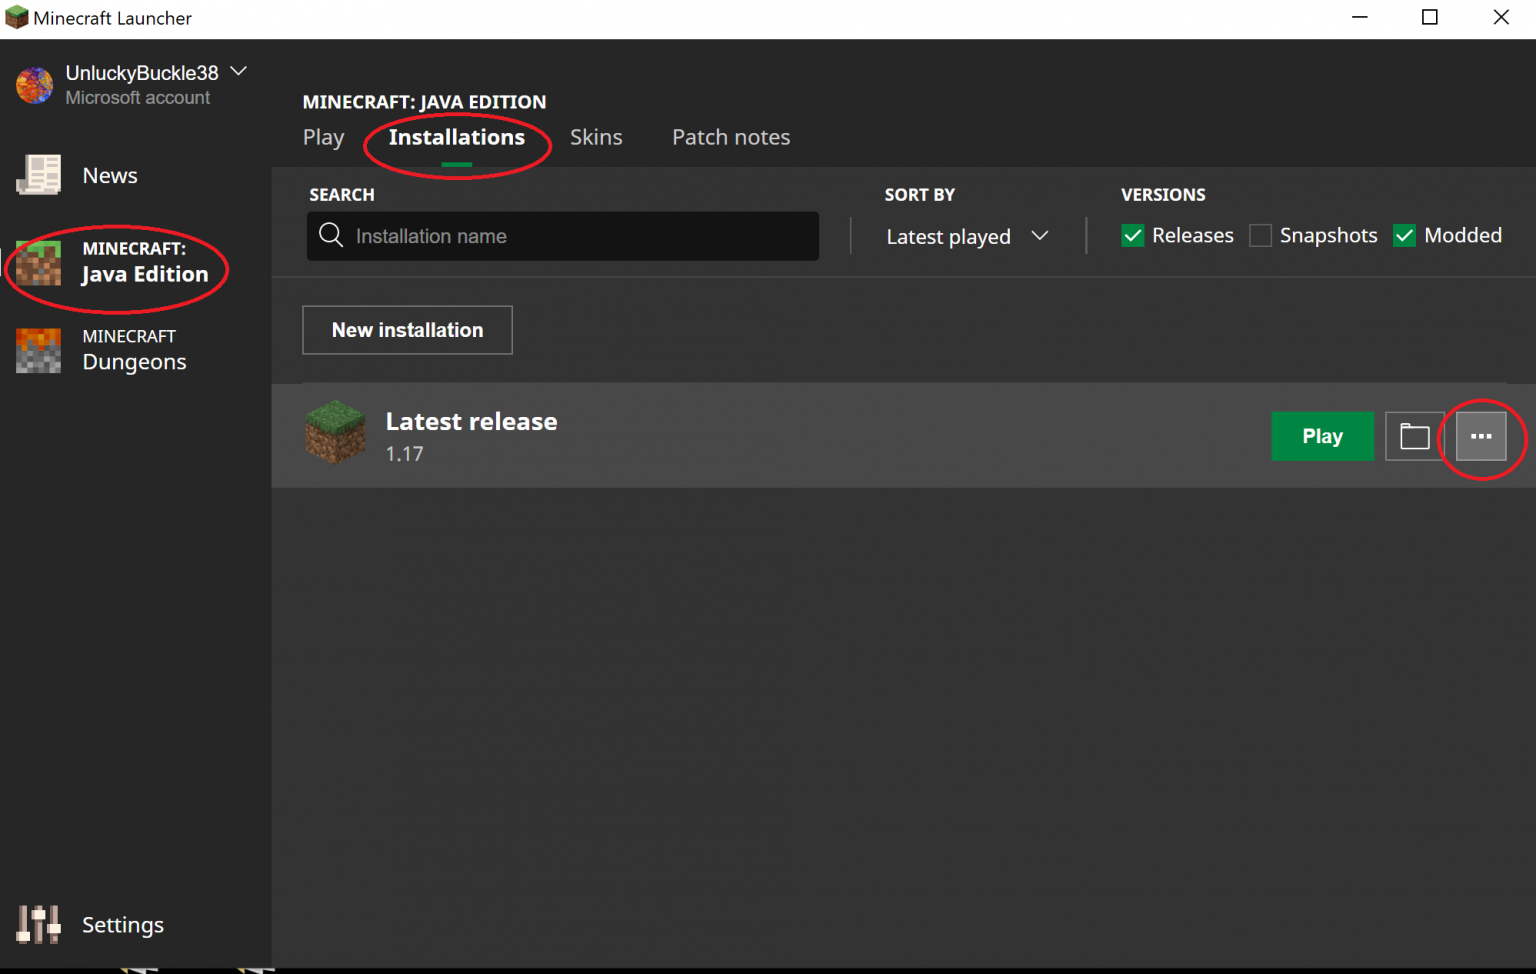Focus the Installation name search field
Viewport: 1536px width, 974px height.
tap(580, 236)
